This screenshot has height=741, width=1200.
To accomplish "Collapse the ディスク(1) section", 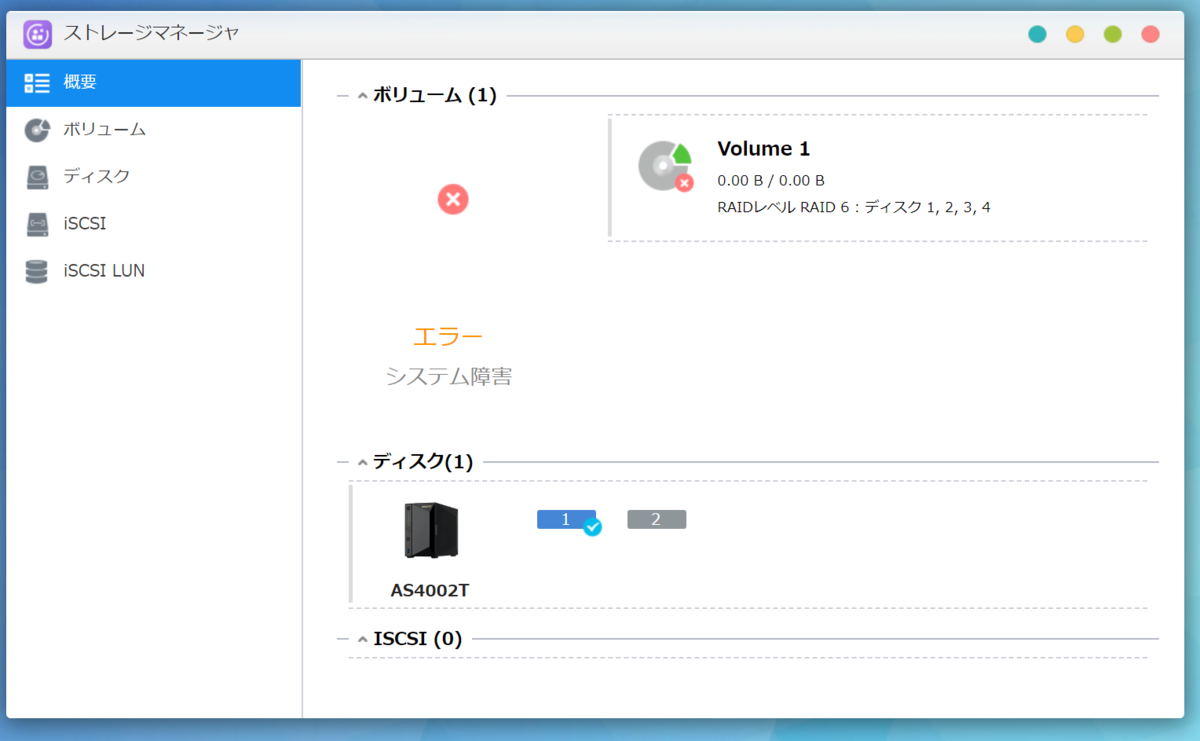I will click(x=361, y=462).
